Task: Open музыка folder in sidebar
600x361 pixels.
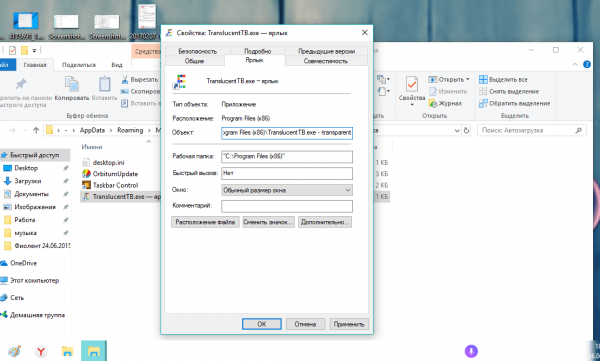Action: coord(25,233)
